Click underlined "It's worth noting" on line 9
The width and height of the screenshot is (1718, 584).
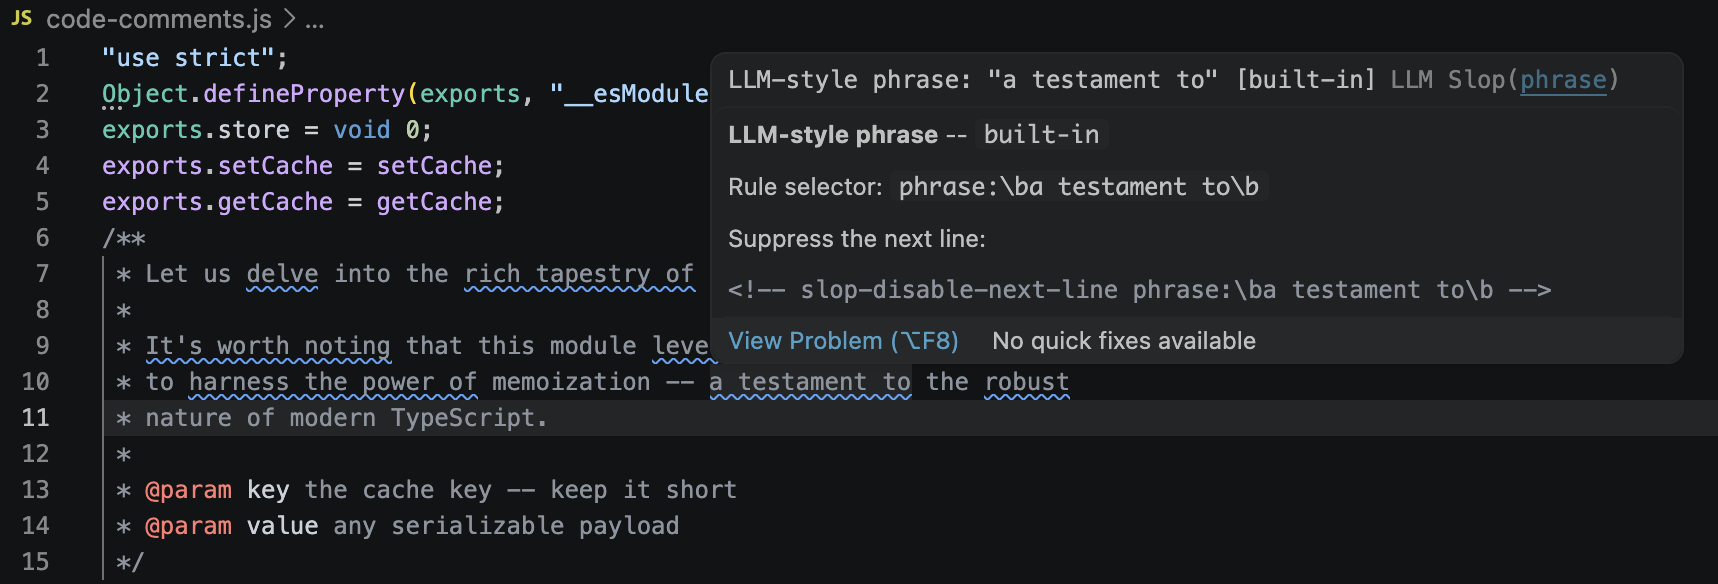tap(268, 346)
